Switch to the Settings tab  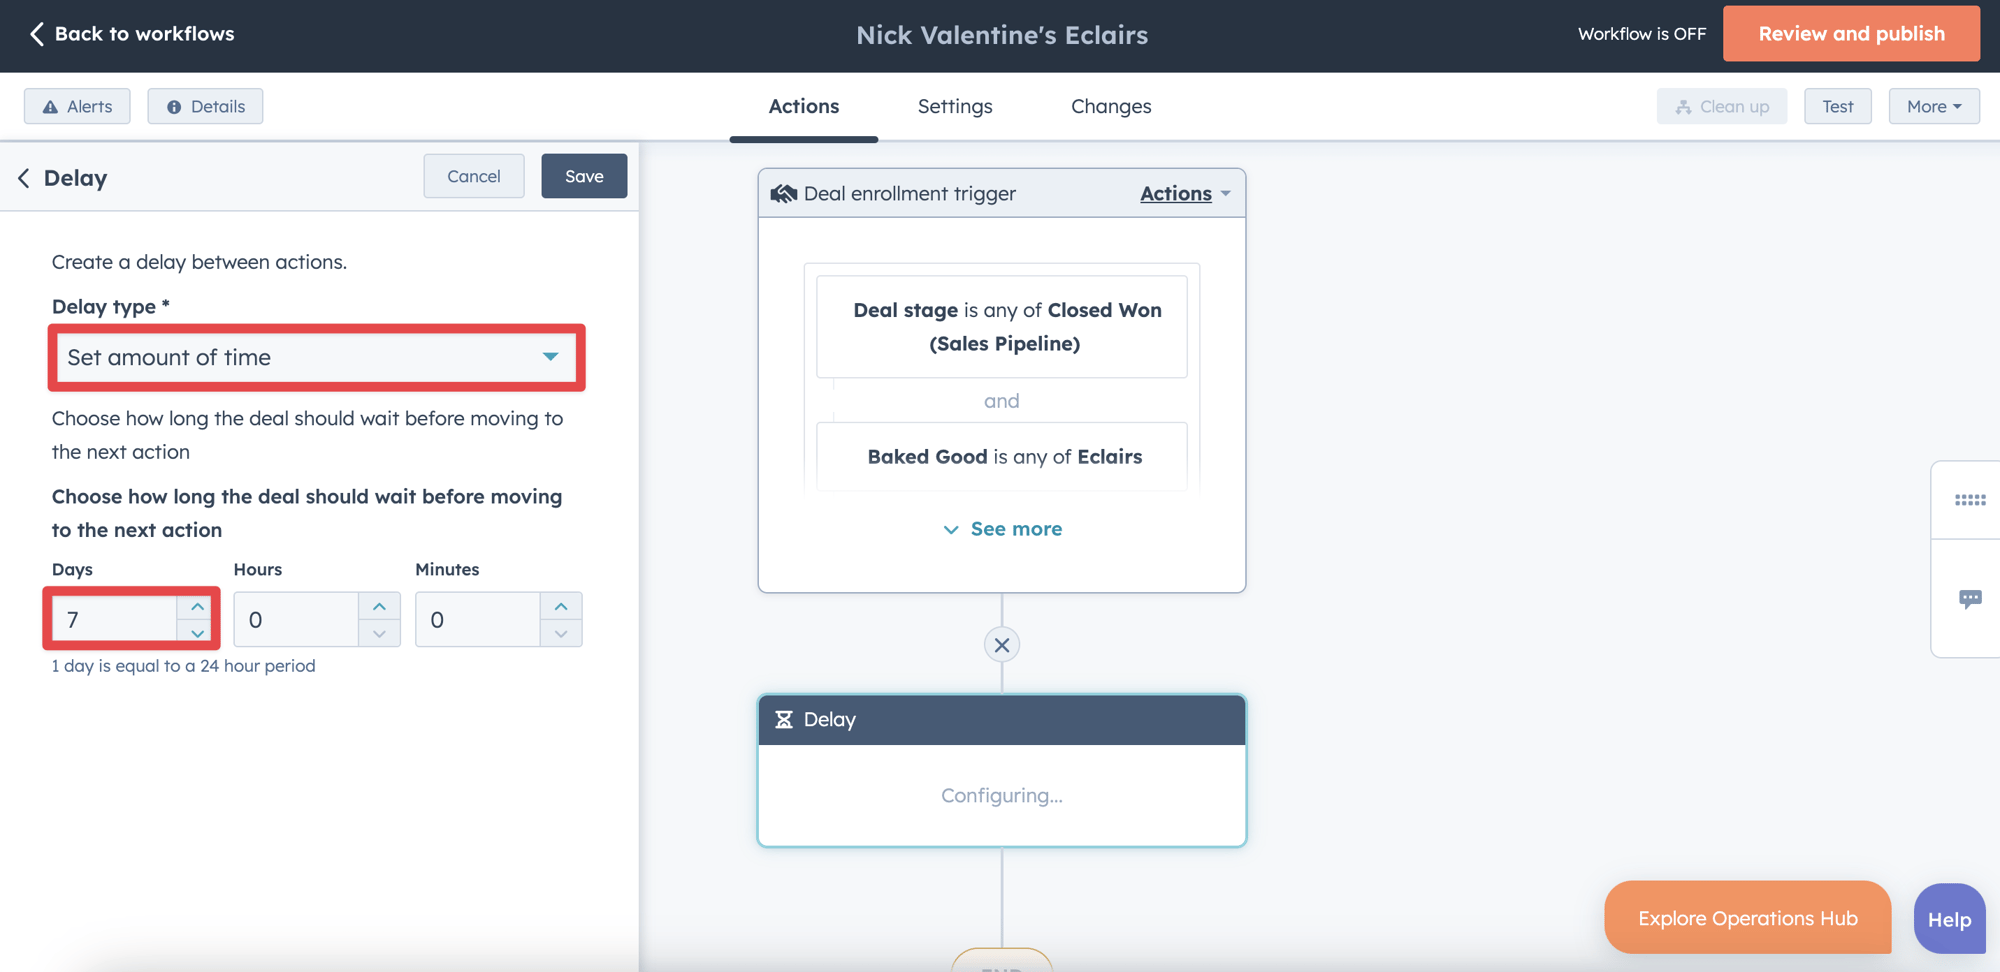pyautogui.click(x=955, y=106)
